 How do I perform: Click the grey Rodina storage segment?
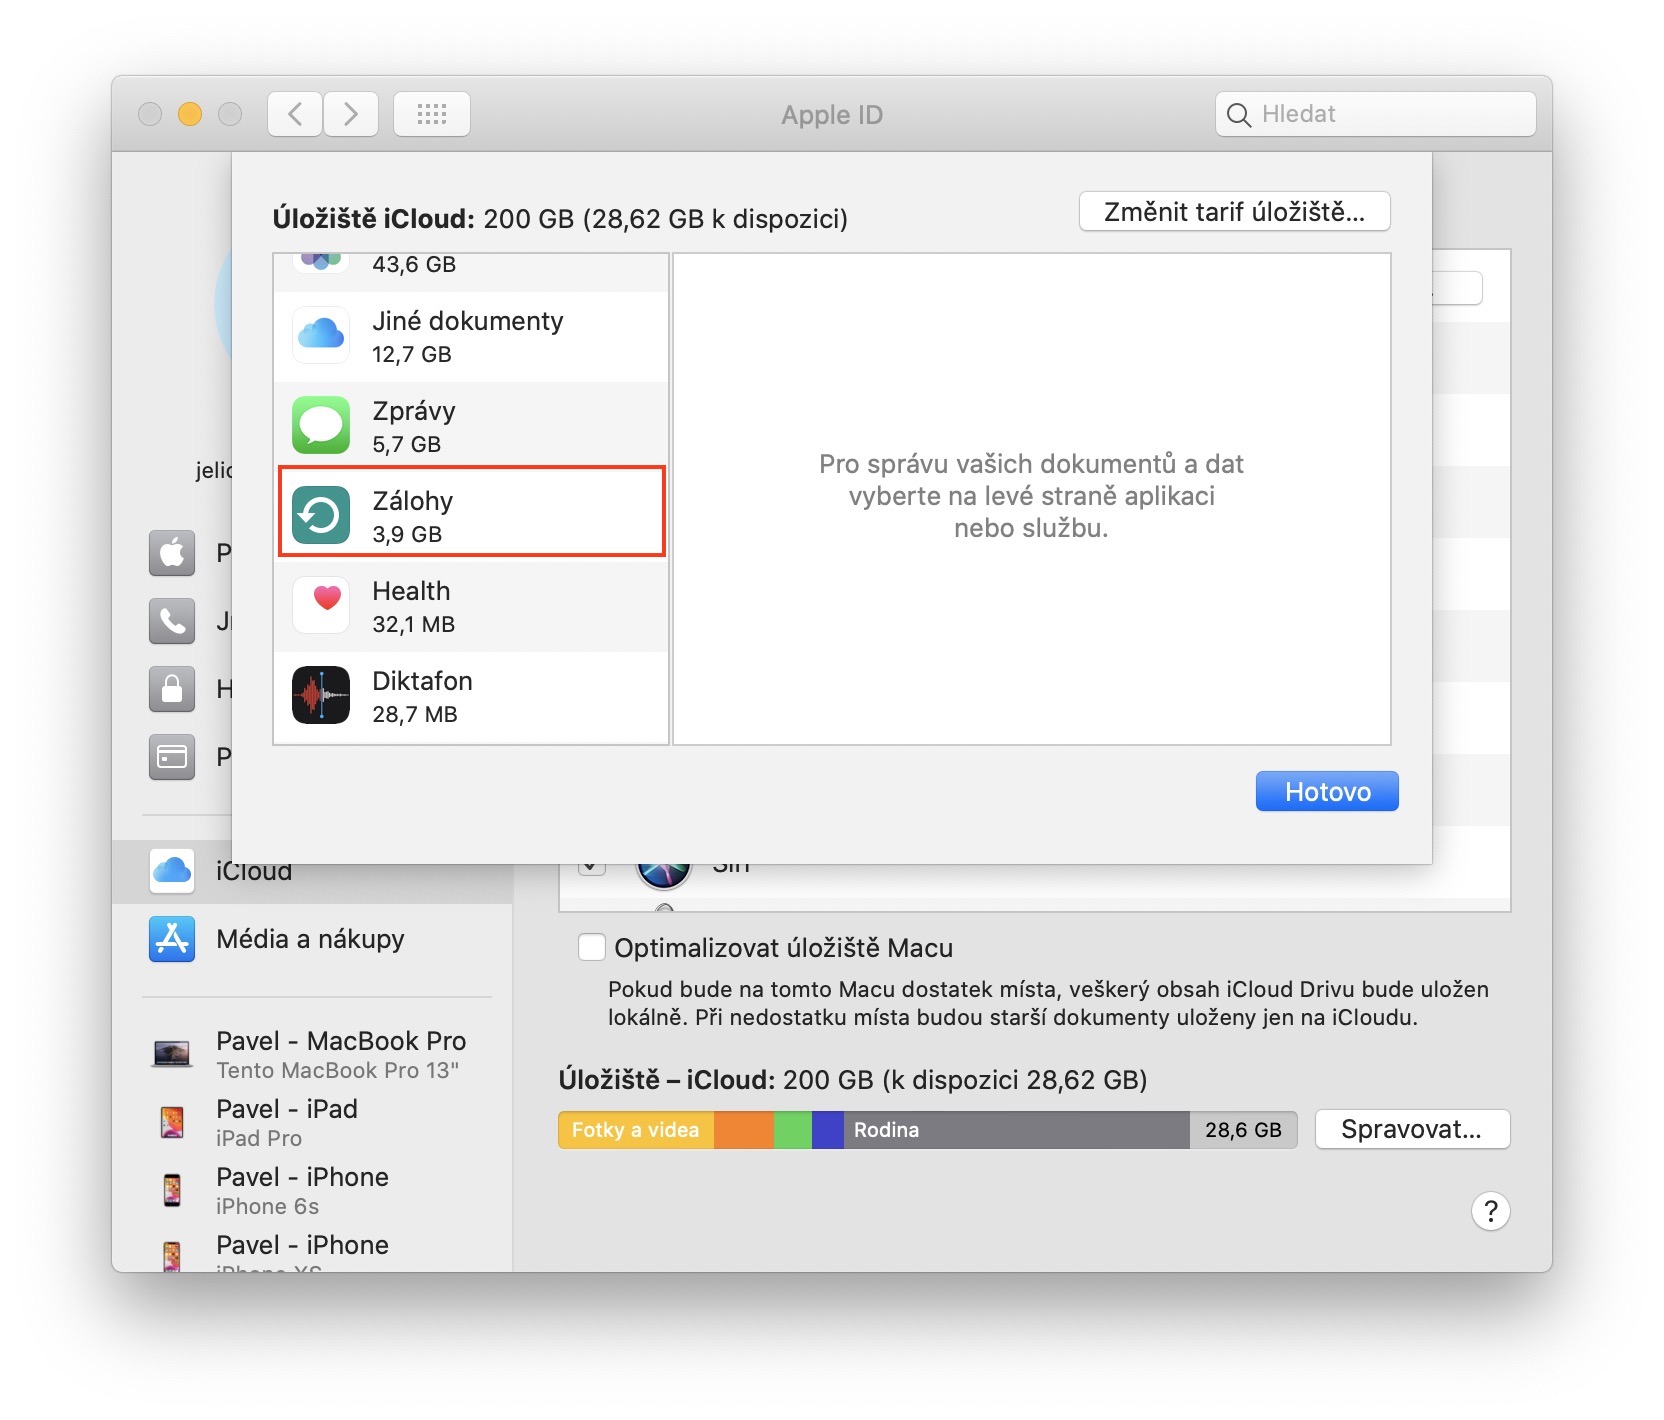click(1017, 1130)
